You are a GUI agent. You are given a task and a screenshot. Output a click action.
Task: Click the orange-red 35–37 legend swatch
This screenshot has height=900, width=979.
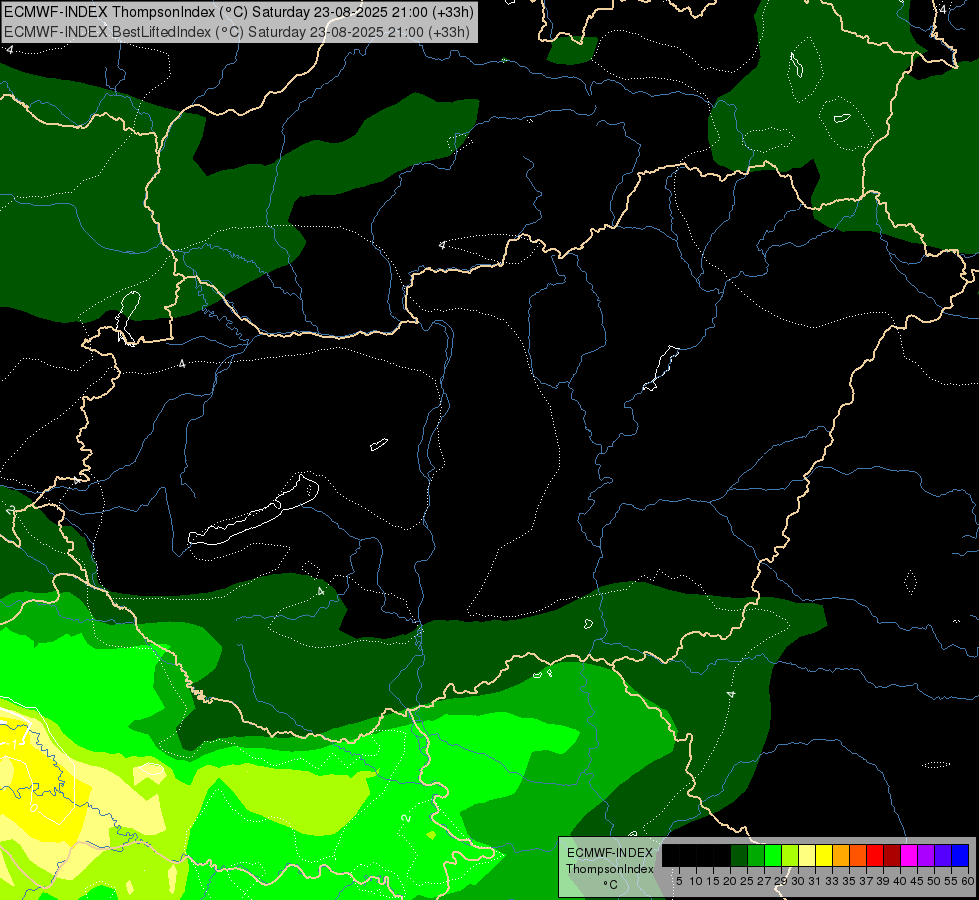(858, 855)
